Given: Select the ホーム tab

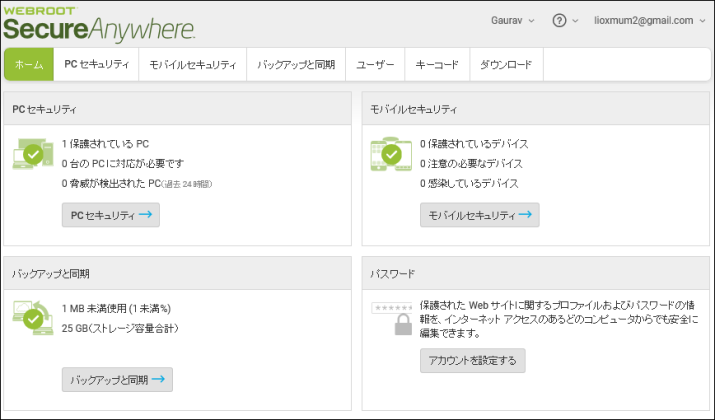Looking at the screenshot, I should 29,64.
